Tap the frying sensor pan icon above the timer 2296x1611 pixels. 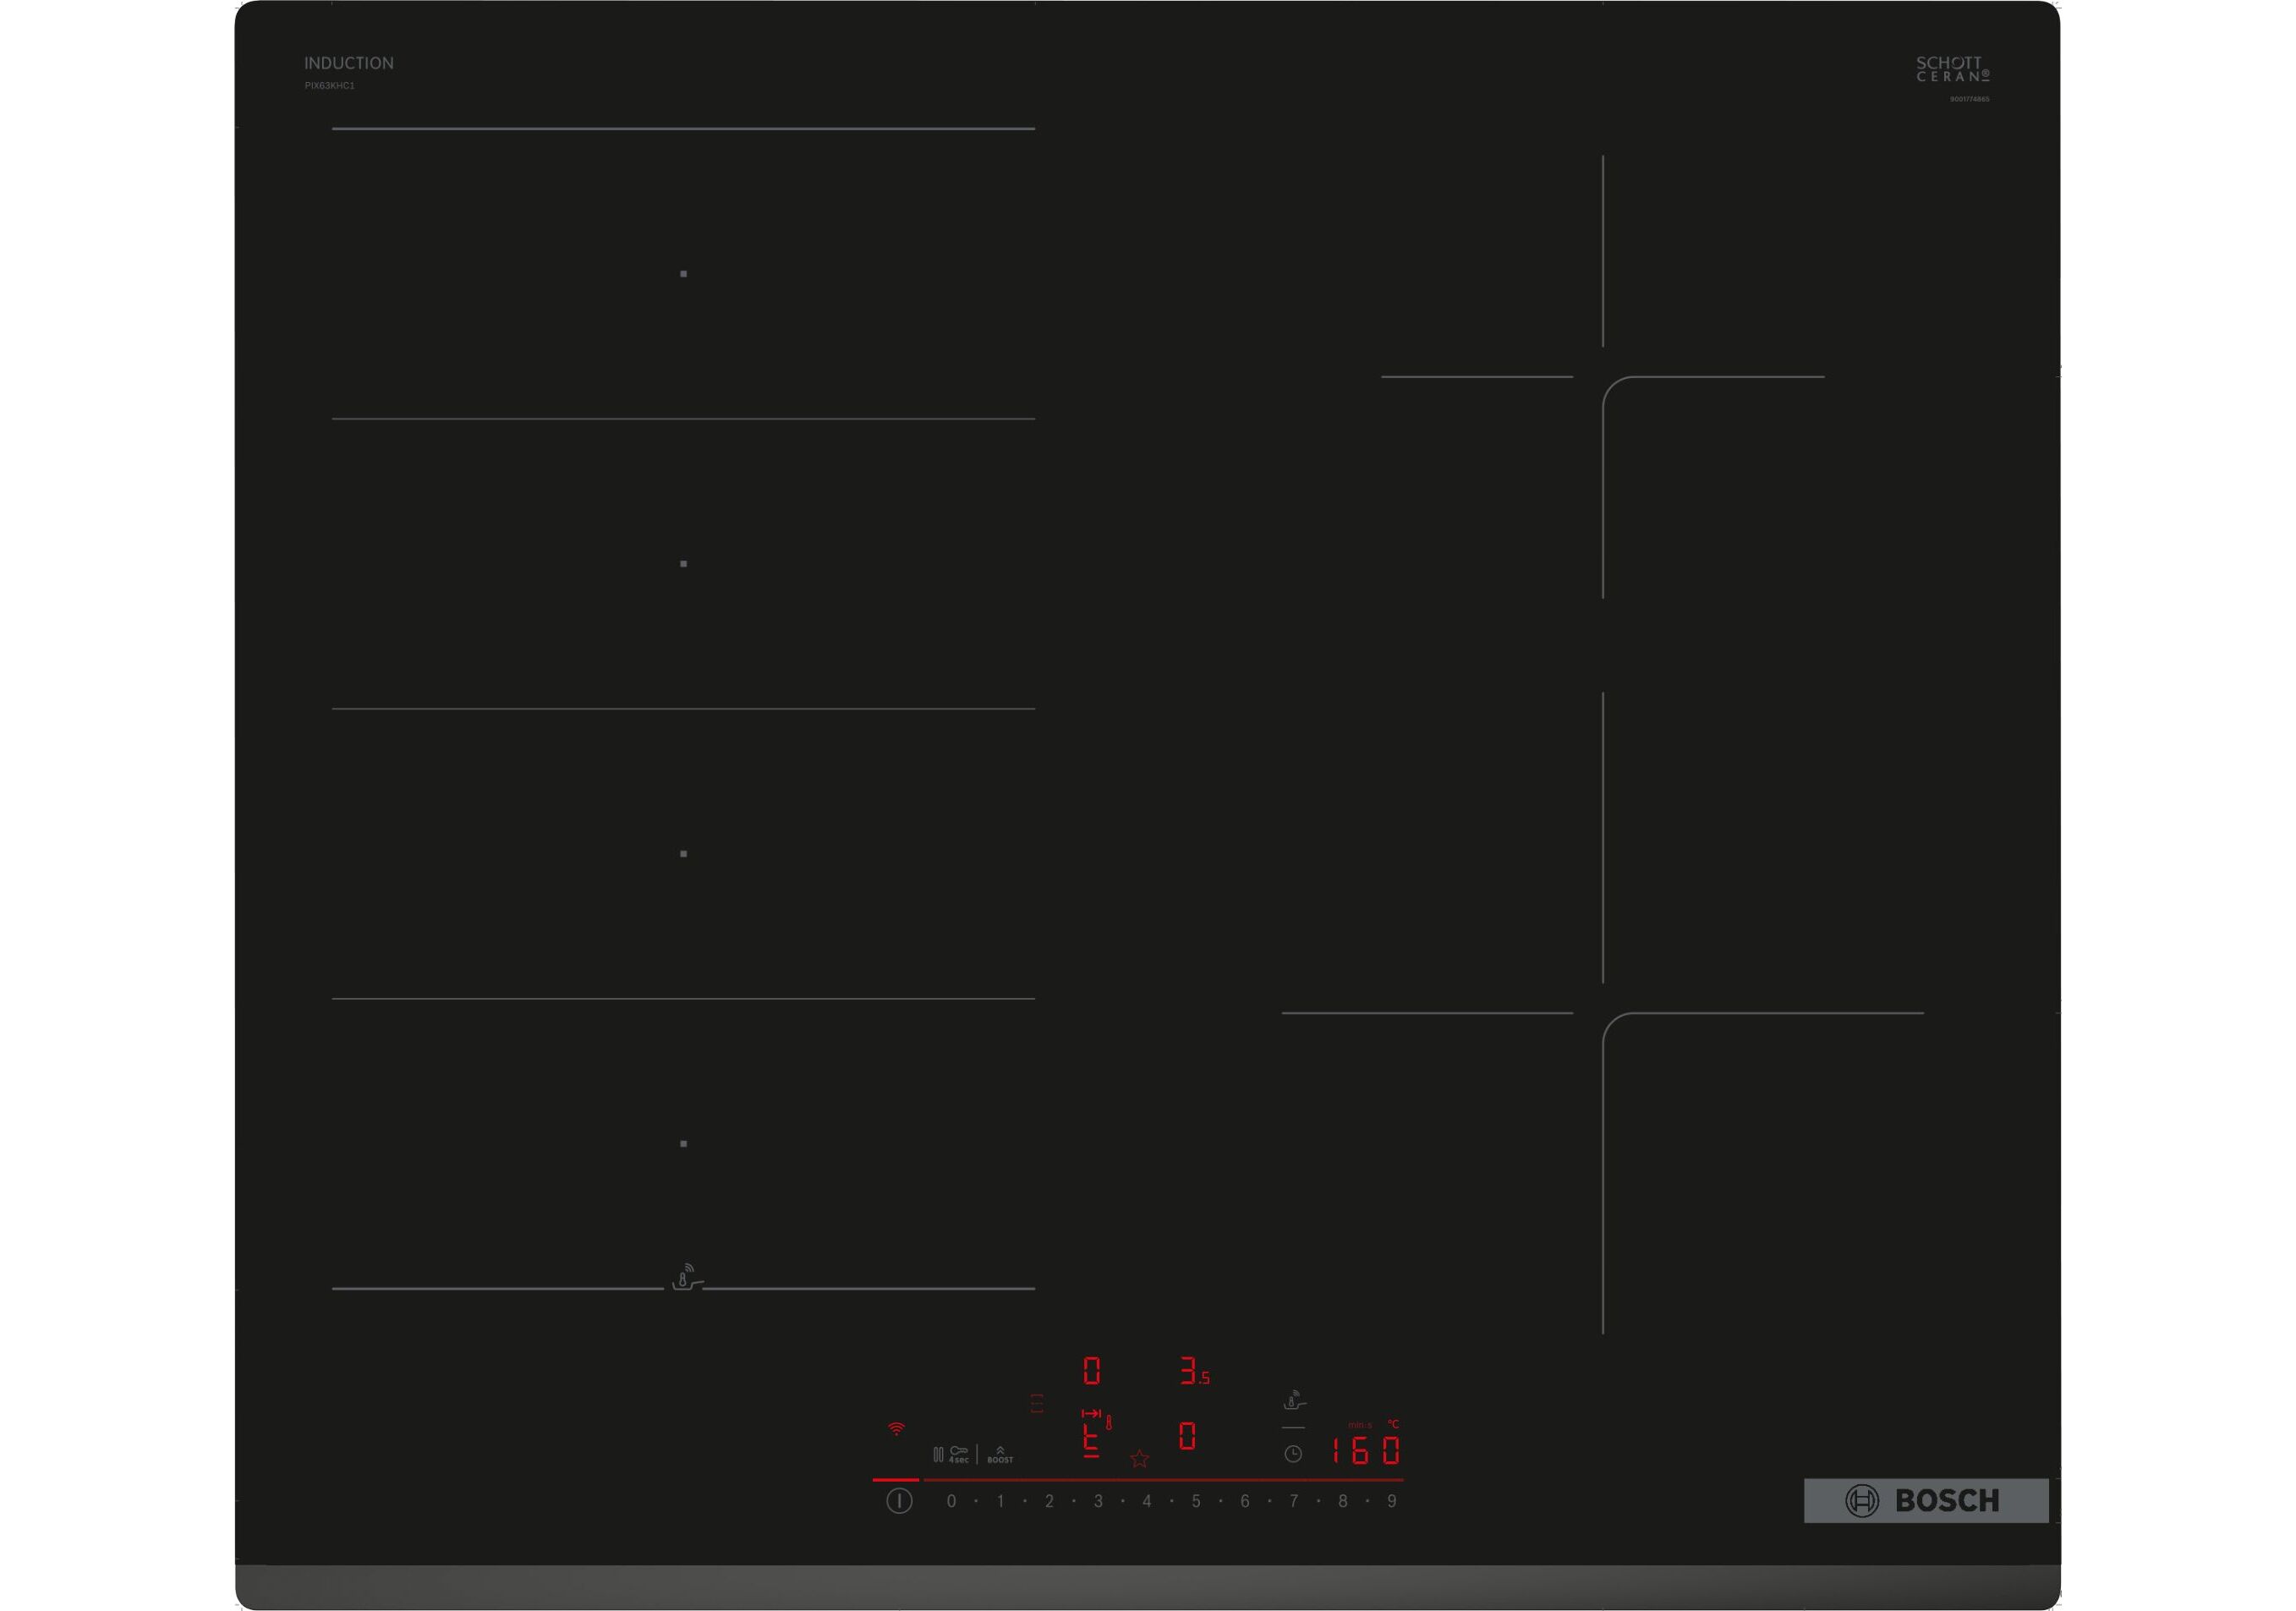tap(1293, 1401)
